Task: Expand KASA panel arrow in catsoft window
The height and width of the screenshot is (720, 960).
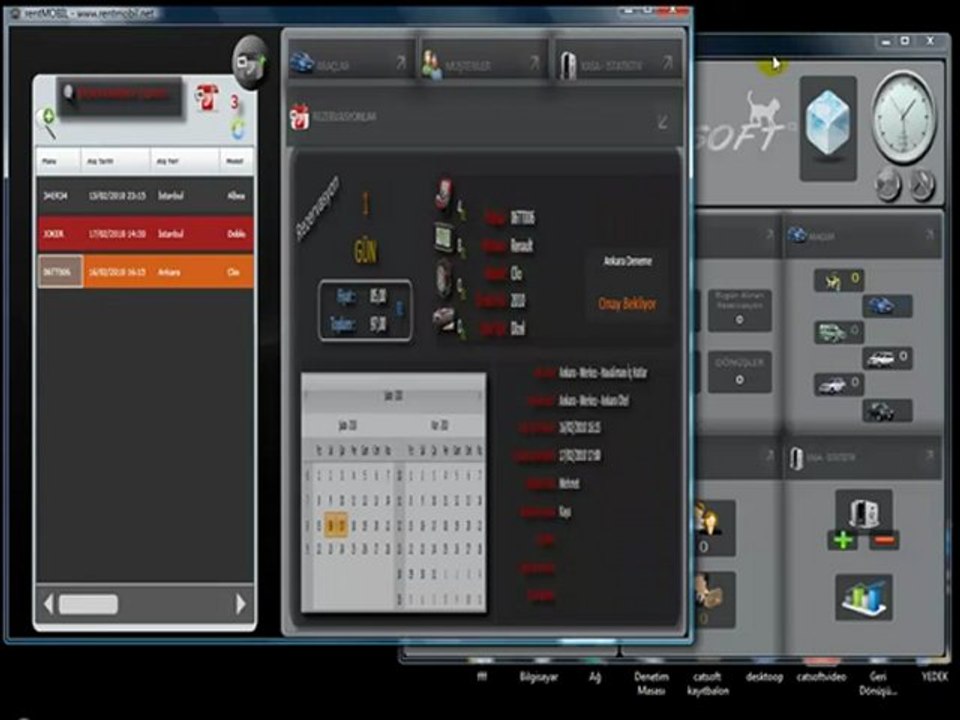Action: point(929,456)
